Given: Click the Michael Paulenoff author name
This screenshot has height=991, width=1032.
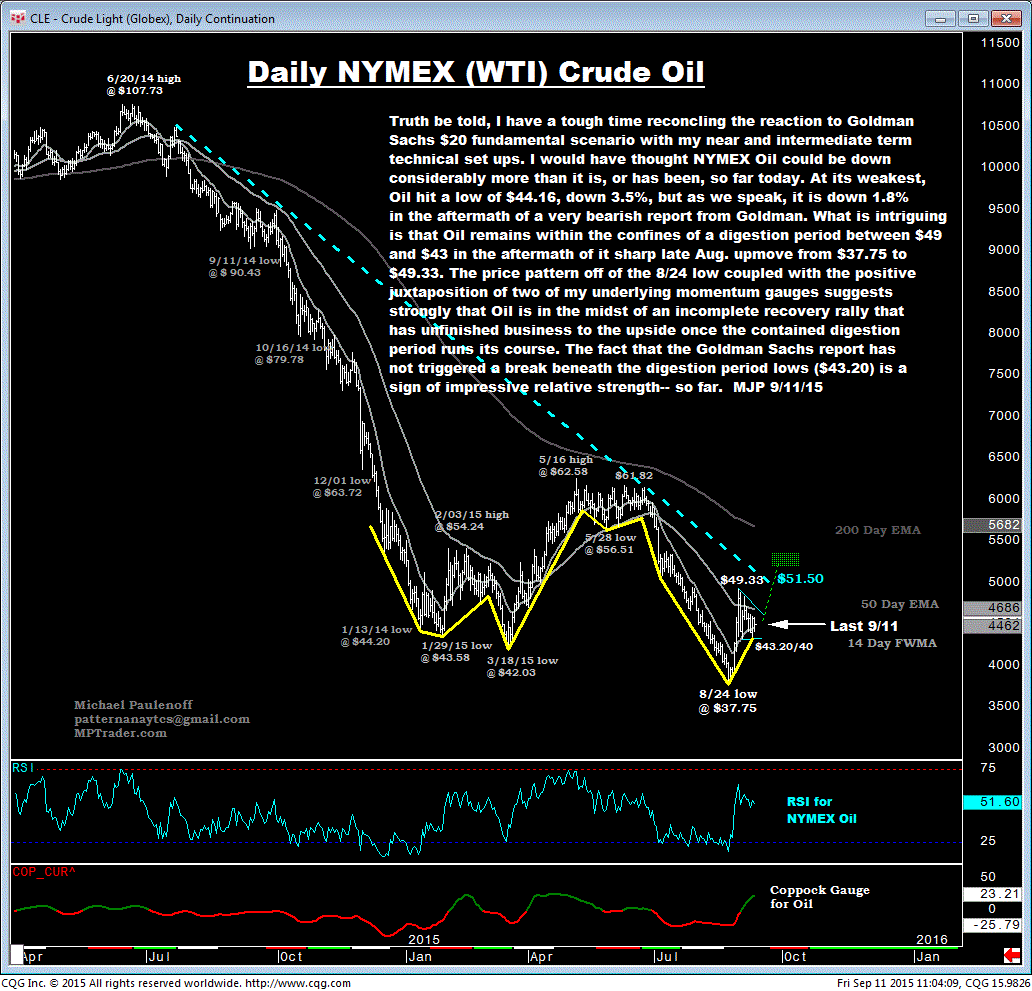Looking at the screenshot, I should (133, 705).
